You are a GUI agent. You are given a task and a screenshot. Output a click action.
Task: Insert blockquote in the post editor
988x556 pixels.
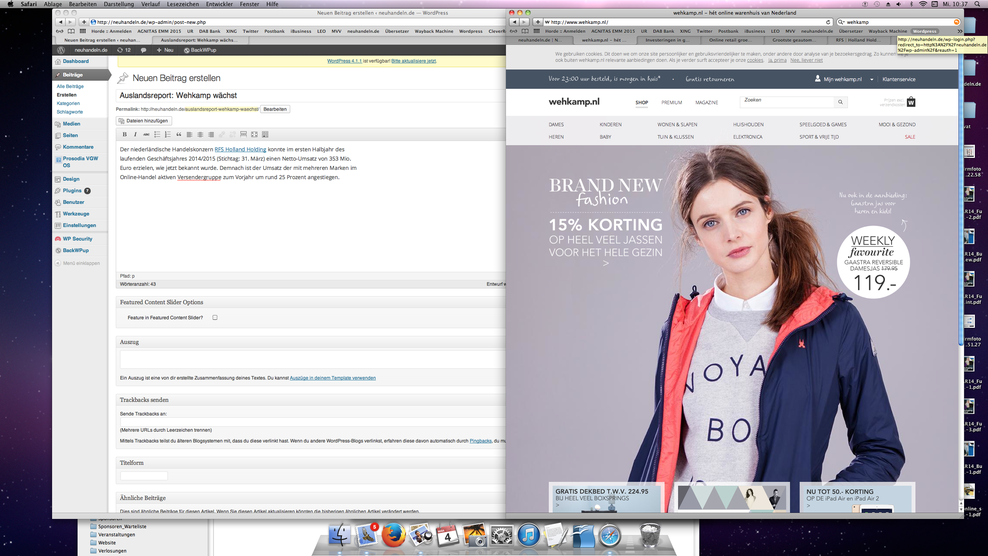[x=178, y=134]
